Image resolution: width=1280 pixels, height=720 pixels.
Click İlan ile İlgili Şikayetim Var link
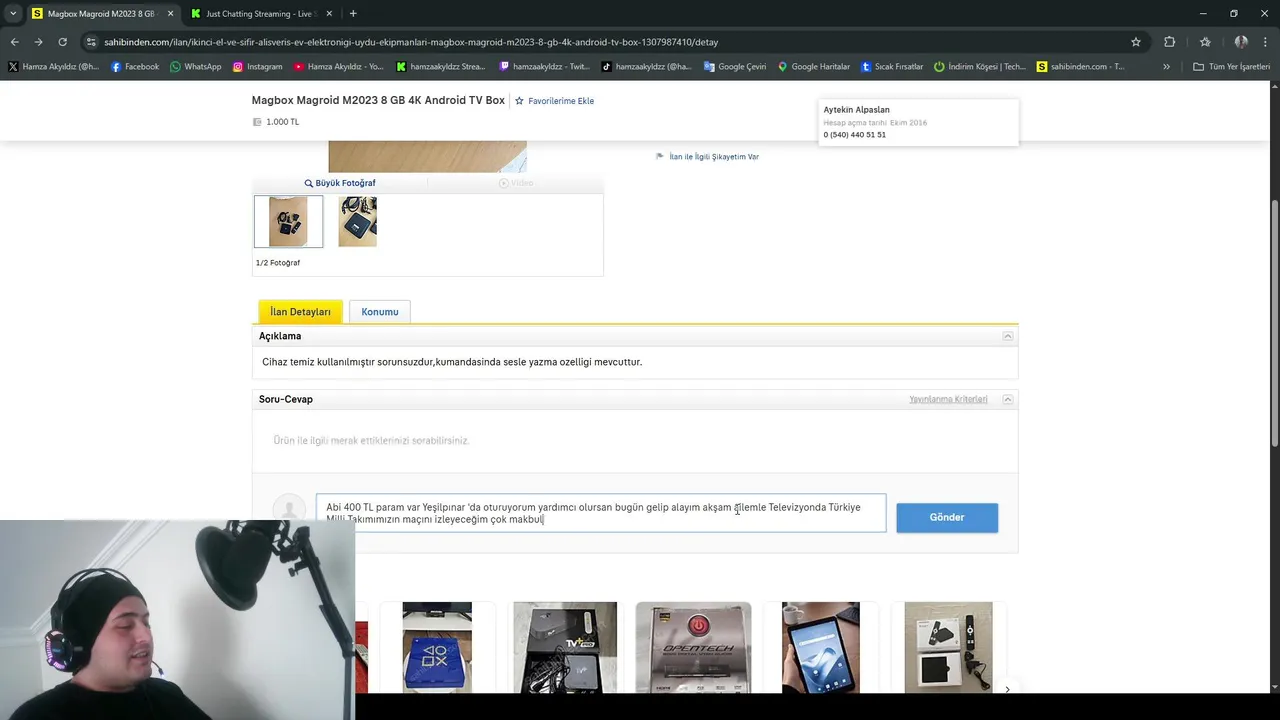pos(707,157)
